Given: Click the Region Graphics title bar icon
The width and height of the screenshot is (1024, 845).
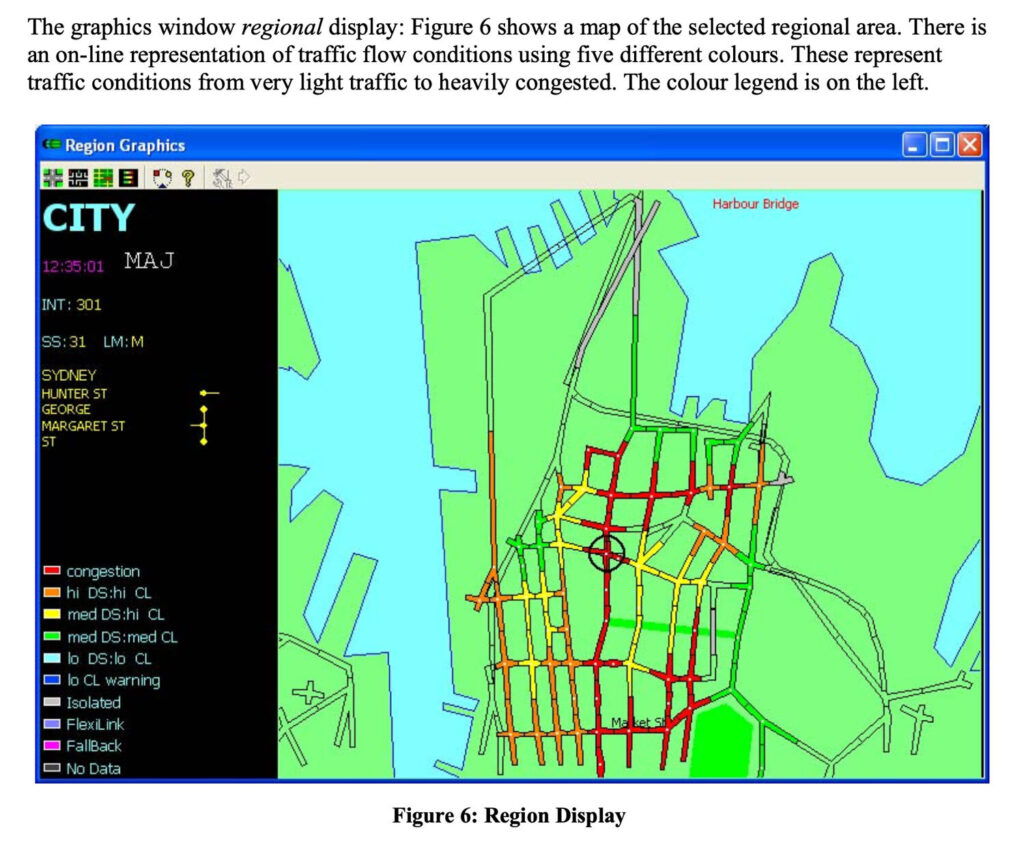Looking at the screenshot, I should pos(52,144).
